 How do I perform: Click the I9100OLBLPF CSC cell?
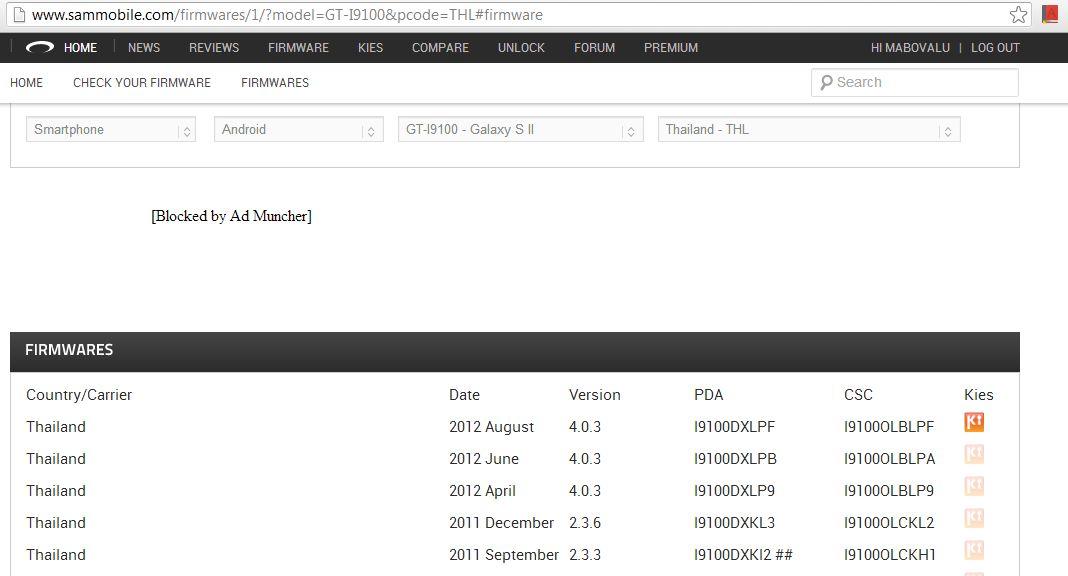(889, 427)
